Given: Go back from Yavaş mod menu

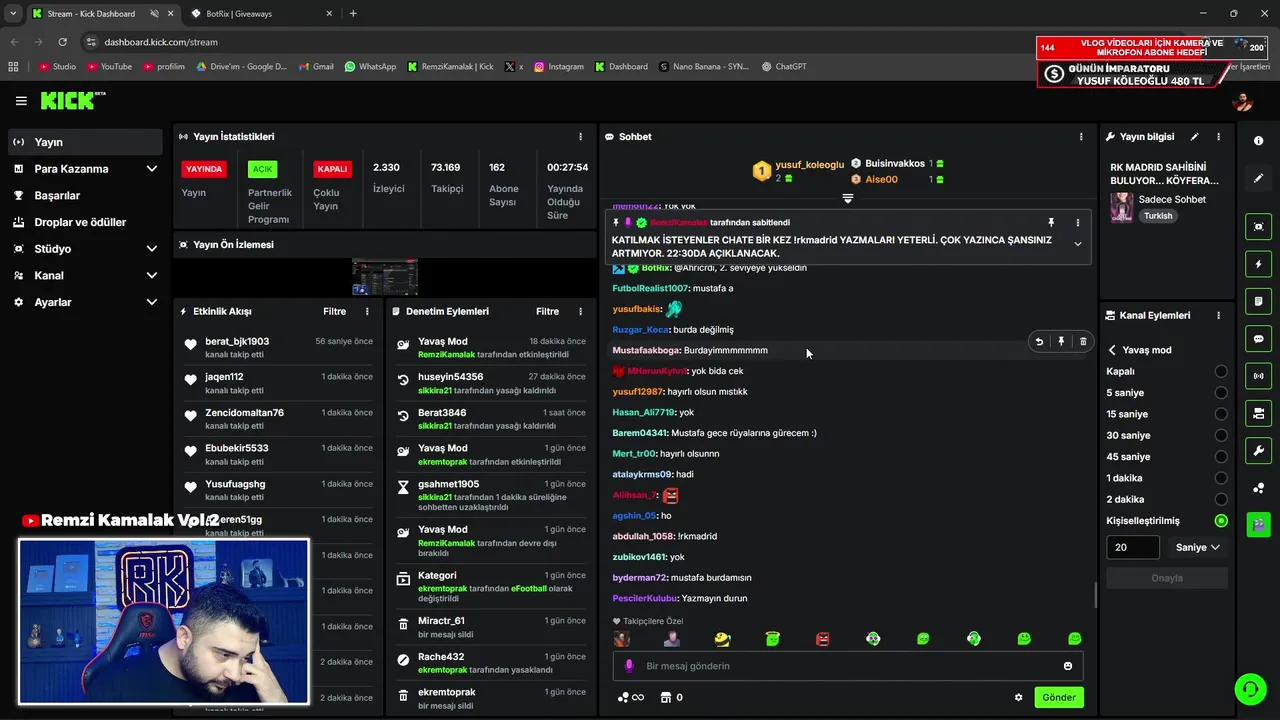Looking at the screenshot, I should [1112, 350].
